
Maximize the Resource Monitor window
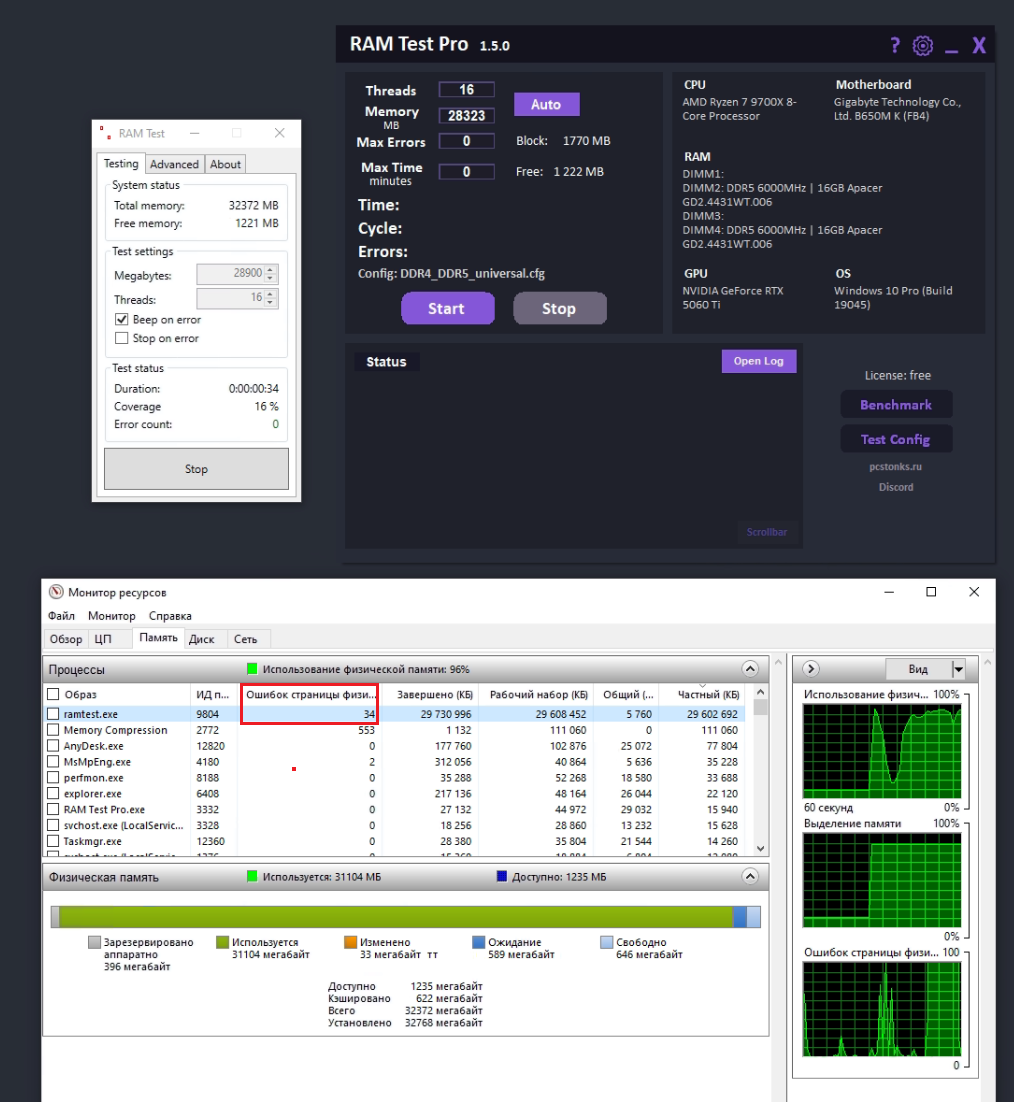[931, 592]
